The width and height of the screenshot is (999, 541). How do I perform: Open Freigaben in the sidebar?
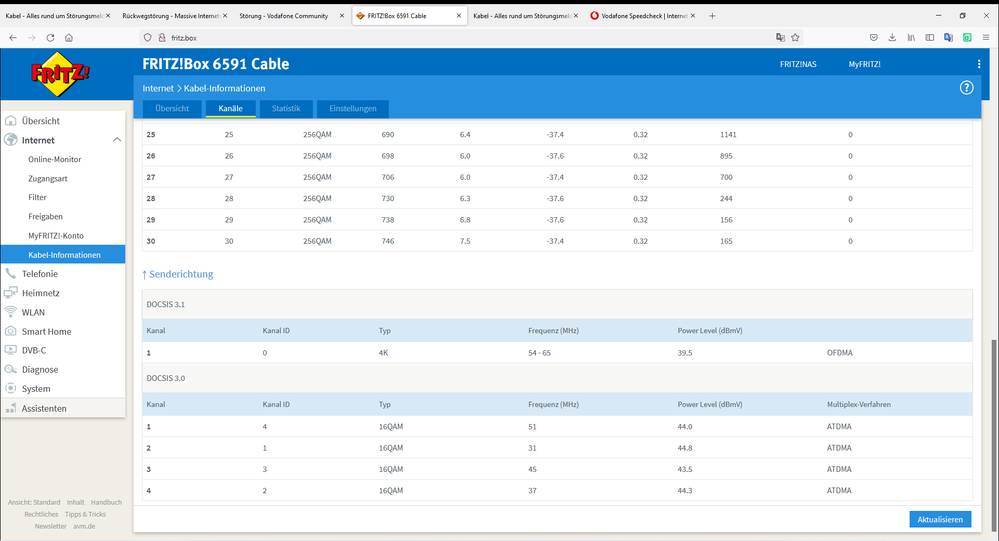45,217
